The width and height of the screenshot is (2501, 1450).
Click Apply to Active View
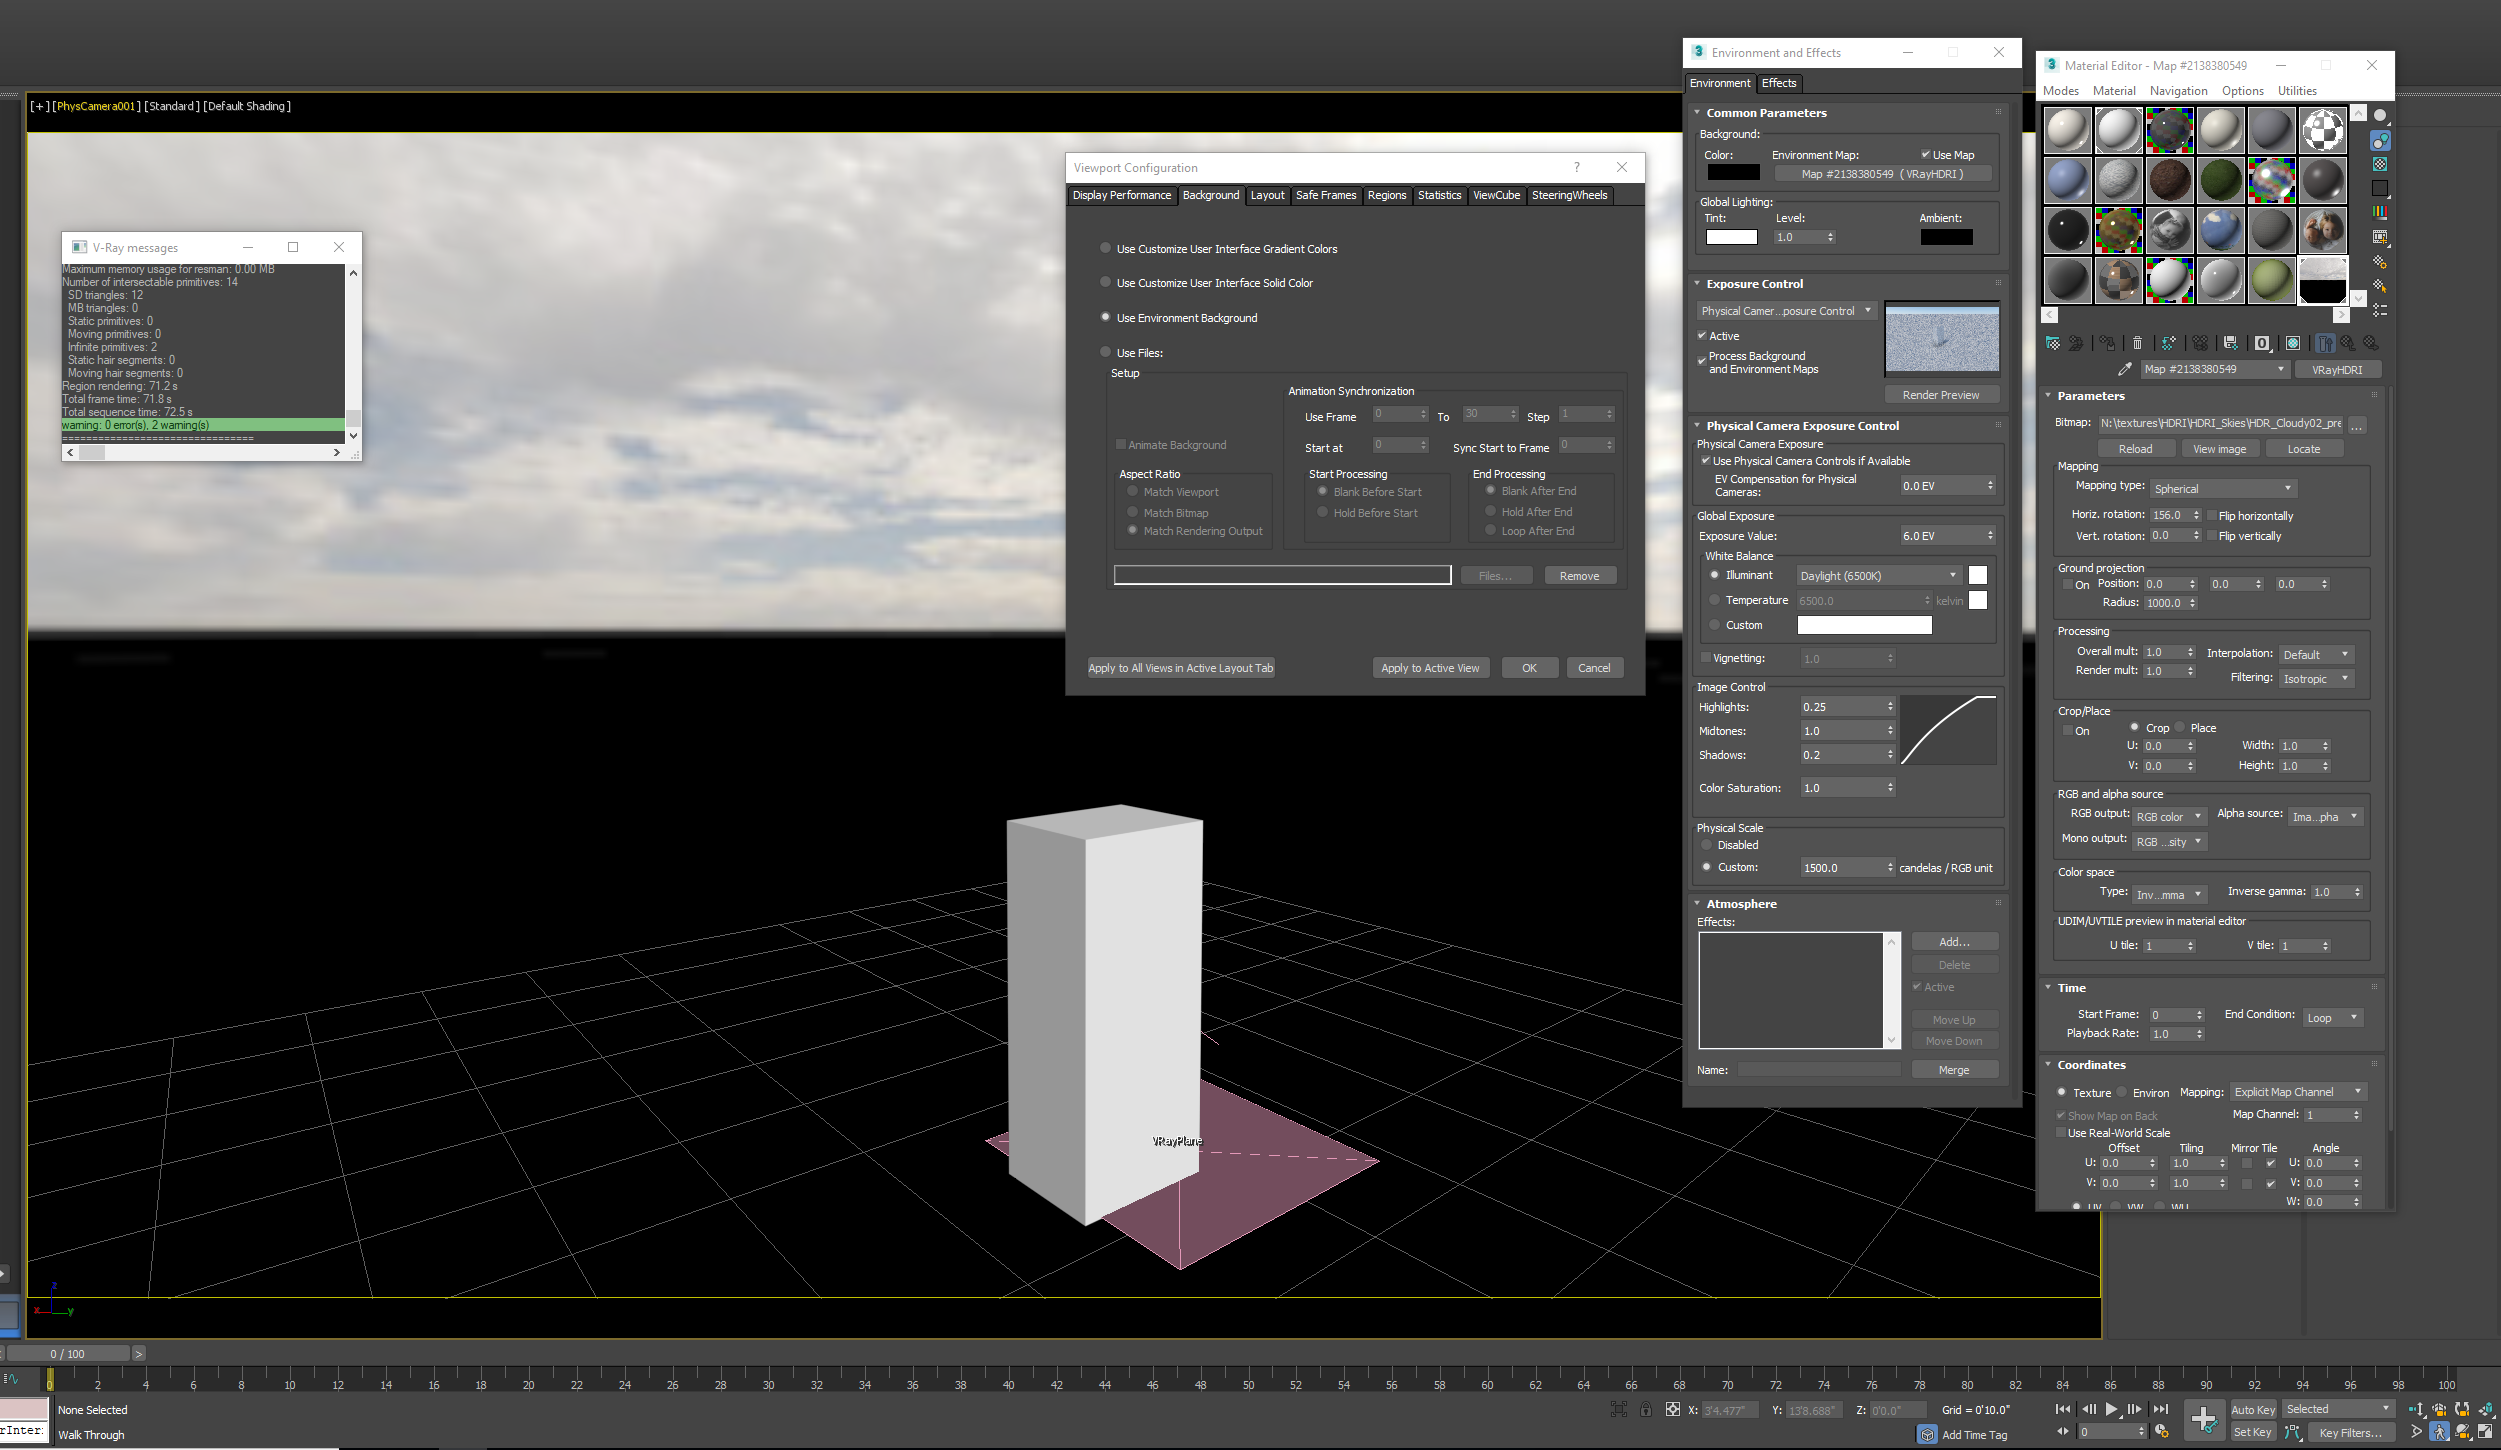(x=1430, y=667)
